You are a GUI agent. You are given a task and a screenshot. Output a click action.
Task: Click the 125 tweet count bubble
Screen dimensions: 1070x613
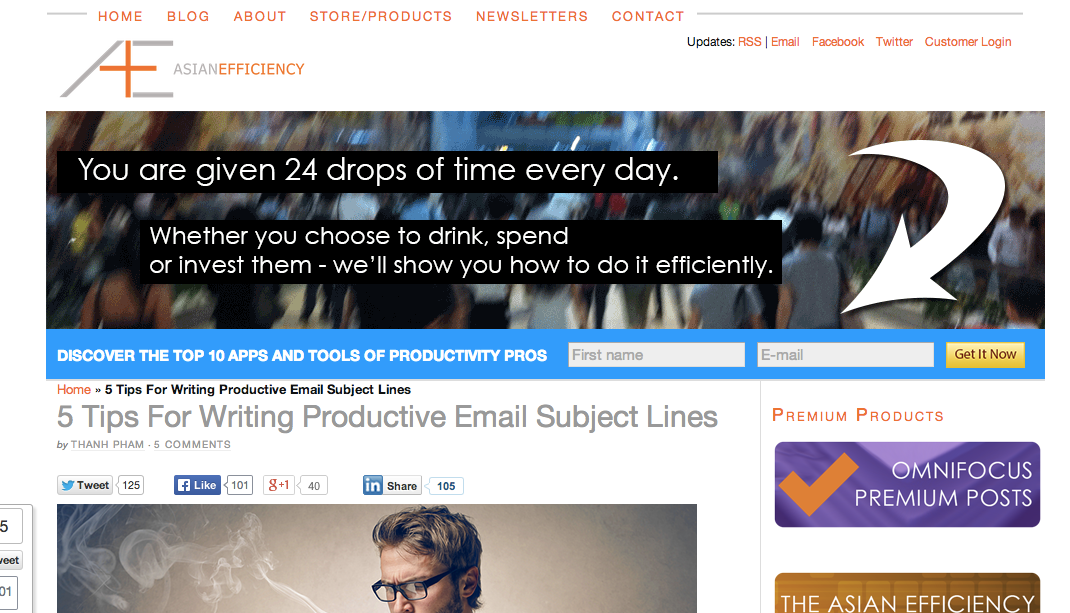(x=131, y=485)
